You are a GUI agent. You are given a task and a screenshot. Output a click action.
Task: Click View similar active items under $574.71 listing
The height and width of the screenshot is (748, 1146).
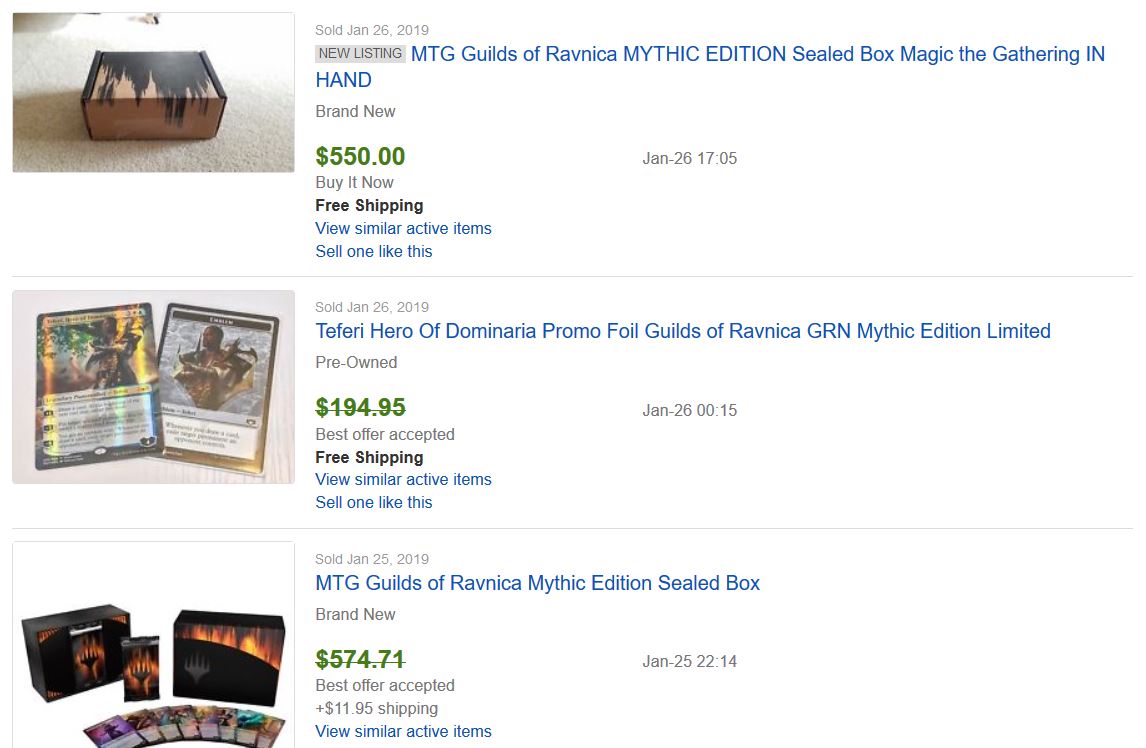[x=403, y=731]
